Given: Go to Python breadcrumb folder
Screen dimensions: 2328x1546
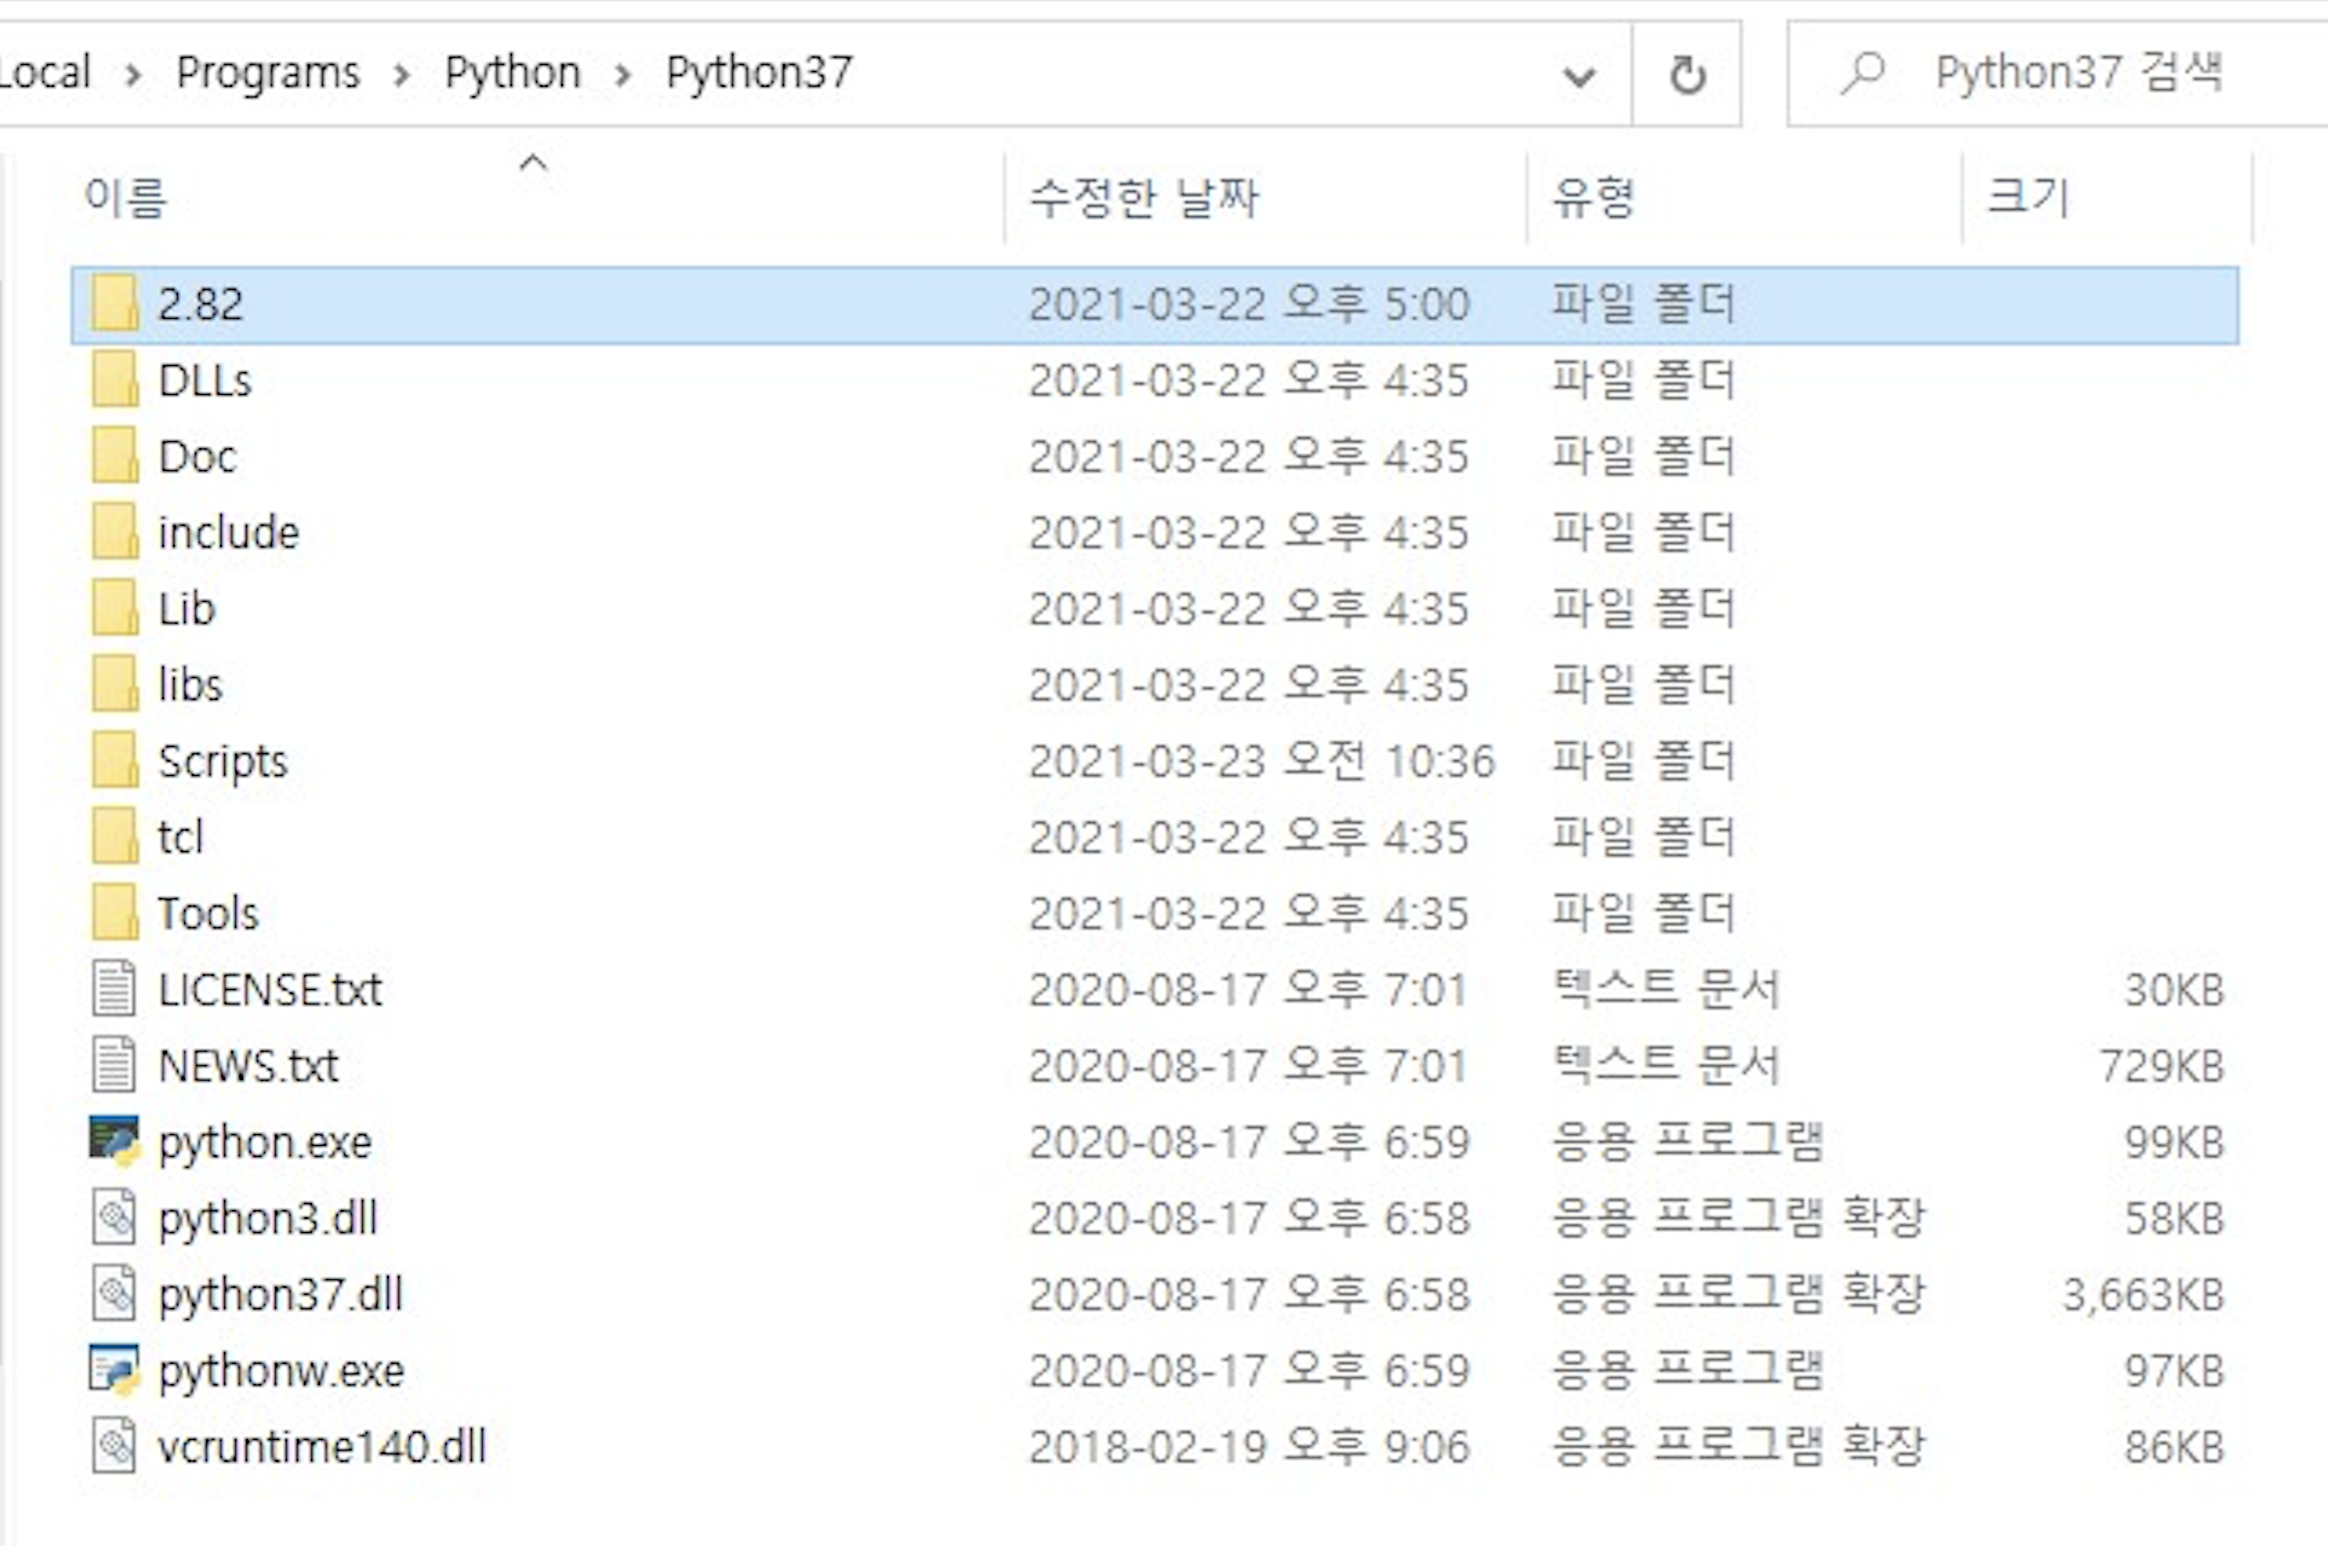Looking at the screenshot, I should coord(512,73).
